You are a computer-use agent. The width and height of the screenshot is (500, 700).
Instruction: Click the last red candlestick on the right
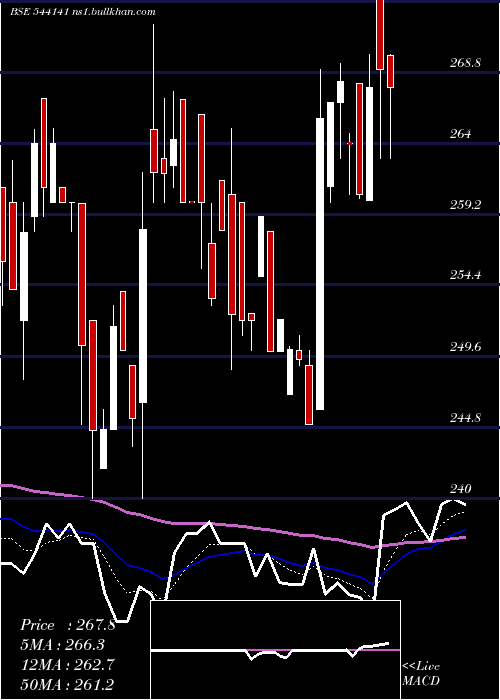click(x=391, y=71)
